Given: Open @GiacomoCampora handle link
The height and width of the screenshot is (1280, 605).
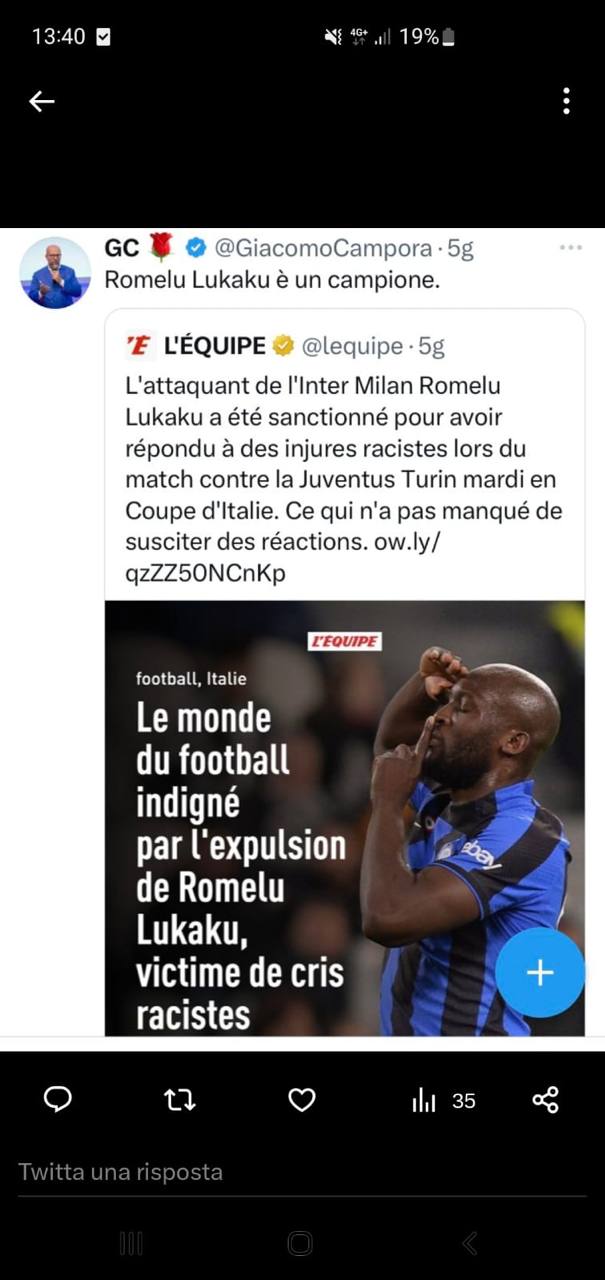Looking at the screenshot, I should 324,248.
